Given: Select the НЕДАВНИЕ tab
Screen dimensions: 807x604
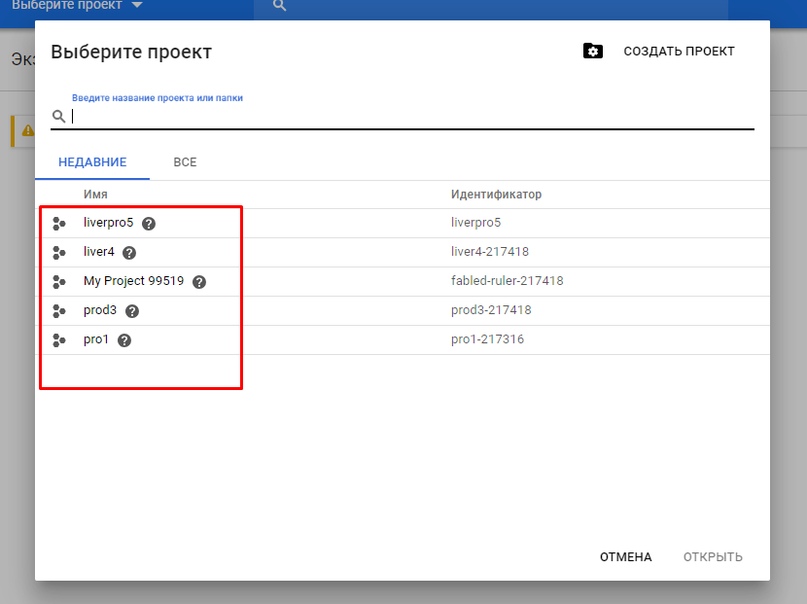Looking at the screenshot, I should [x=92, y=162].
